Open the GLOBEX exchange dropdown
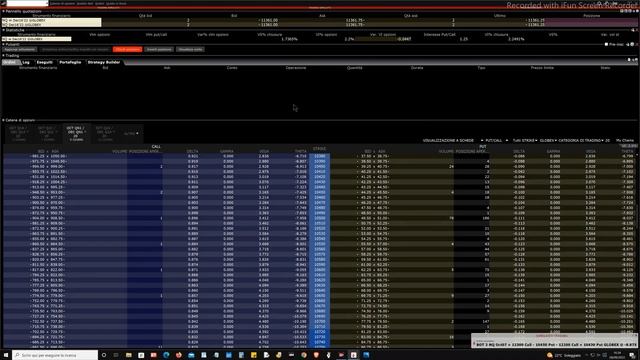 (x=548, y=140)
